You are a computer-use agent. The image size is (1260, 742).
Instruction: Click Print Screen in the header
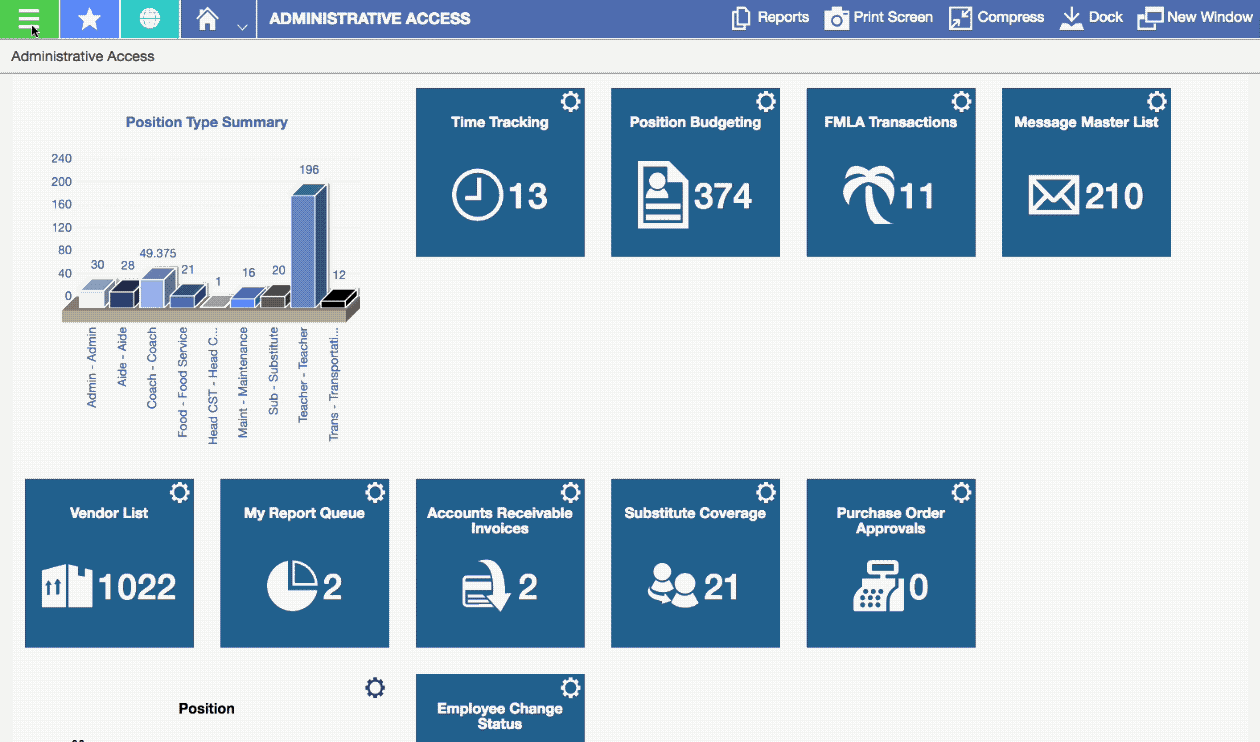tap(878, 18)
